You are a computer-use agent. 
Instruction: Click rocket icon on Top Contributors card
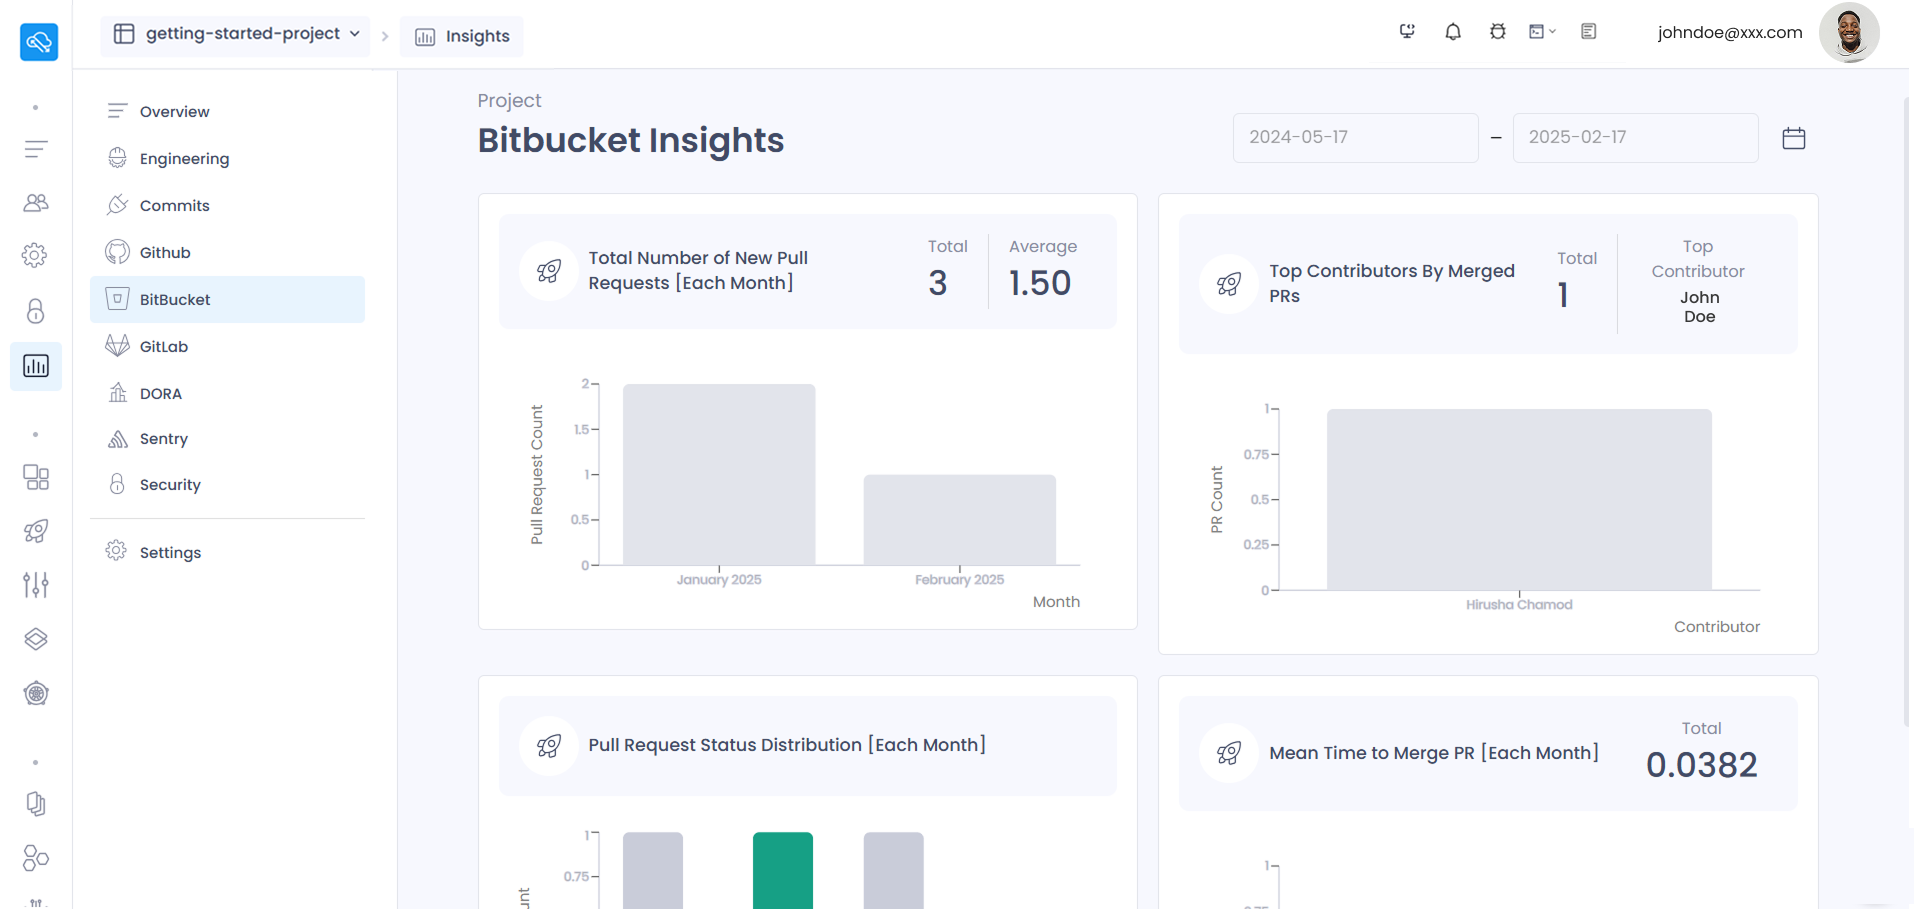[x=1229, y=284]
